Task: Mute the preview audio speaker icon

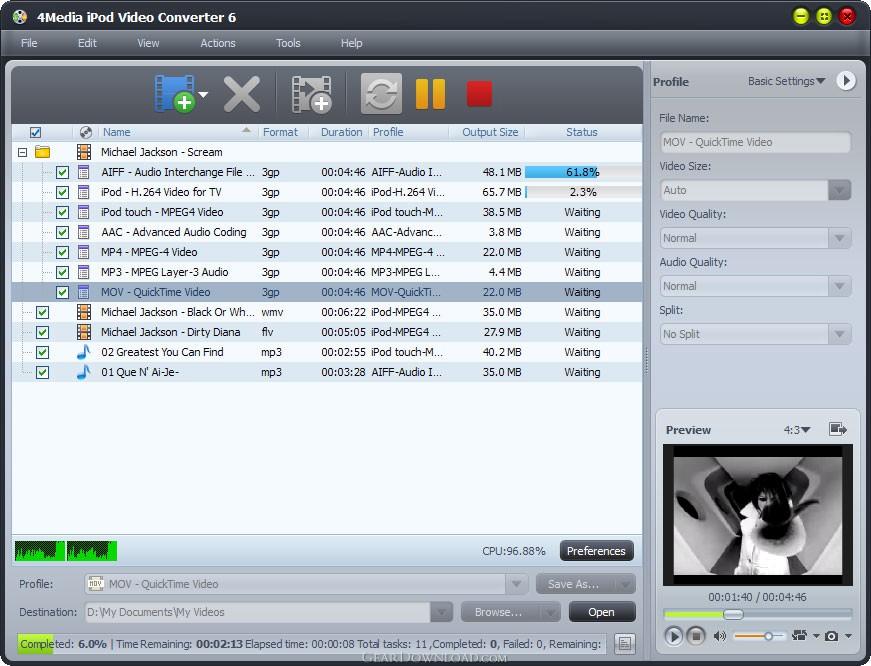Action: pos(720,636)
